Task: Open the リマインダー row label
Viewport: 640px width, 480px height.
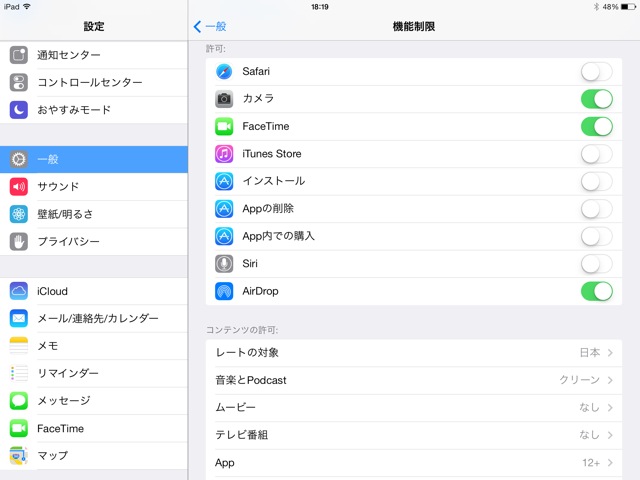Action: (68, 373)
